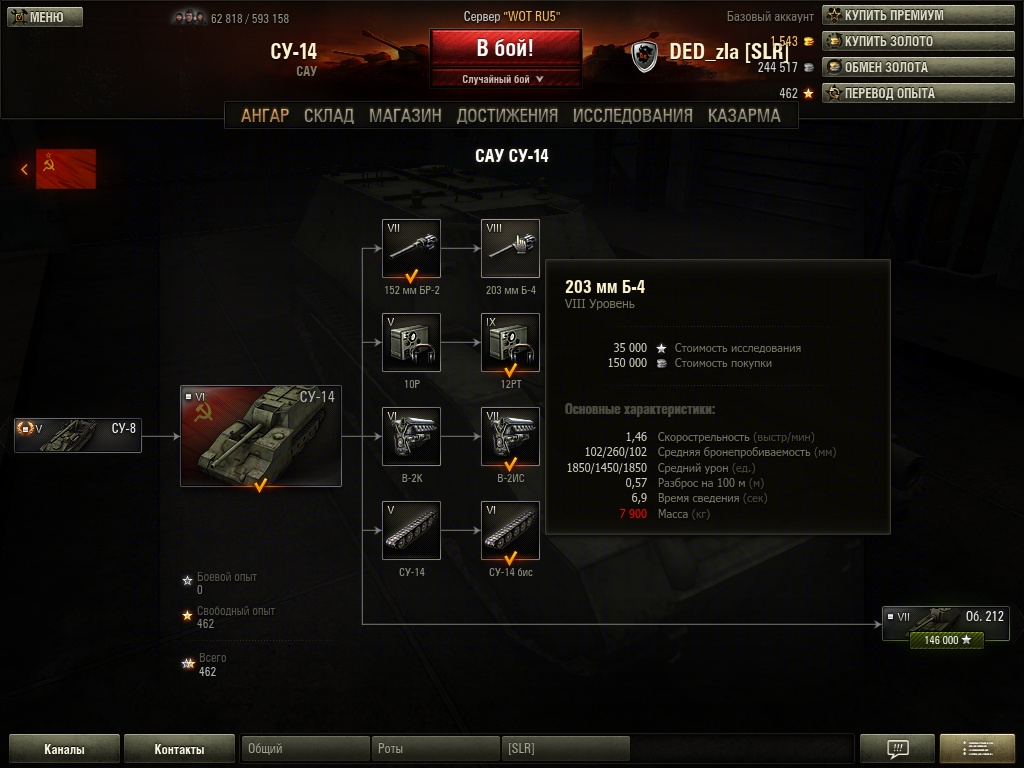Open the battle type dropdown Случайный бой
Screen dimensions: 1024x768
[505, 79]
